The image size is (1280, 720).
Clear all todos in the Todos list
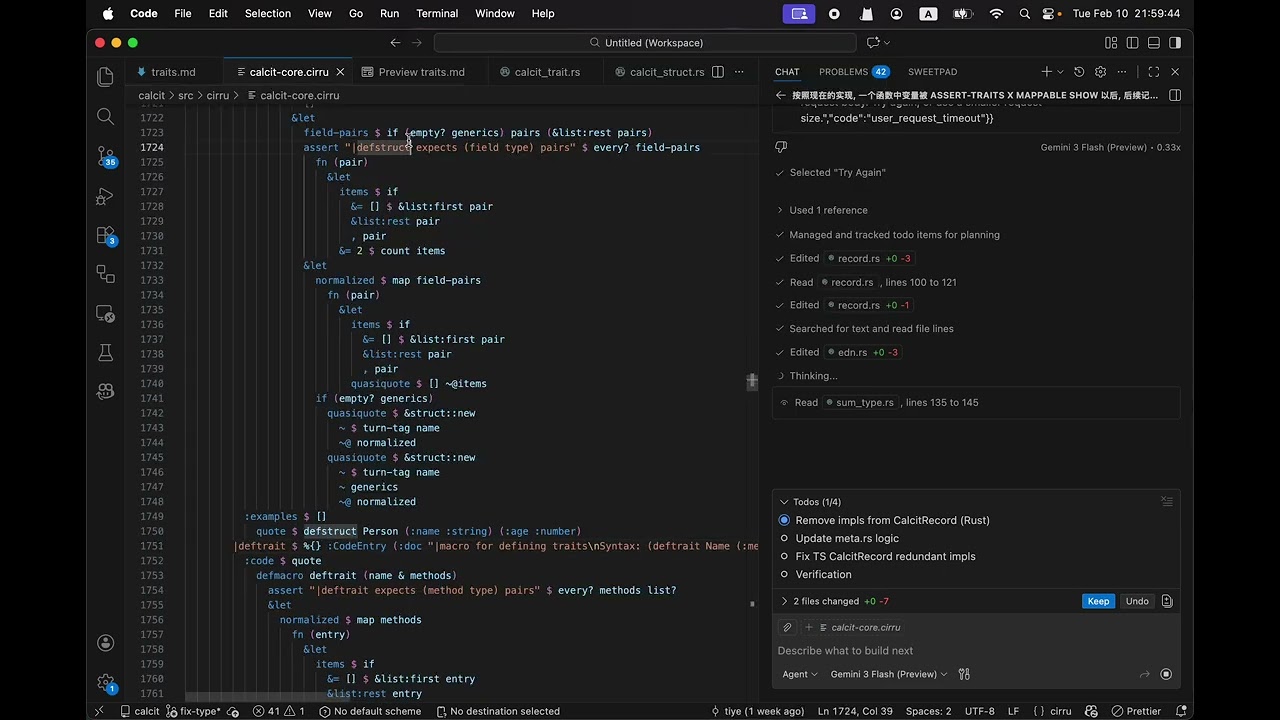(1167, 502)
